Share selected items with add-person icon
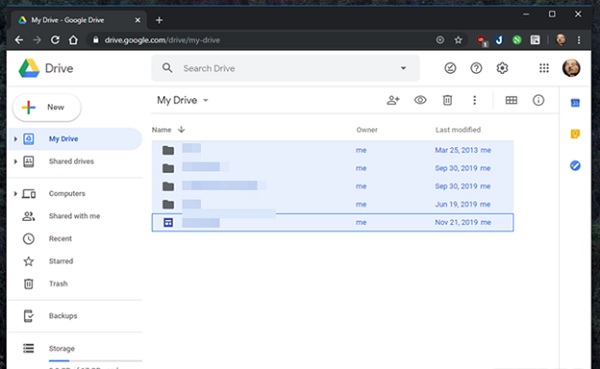This screenshot has width=600, height=369. 393,100
